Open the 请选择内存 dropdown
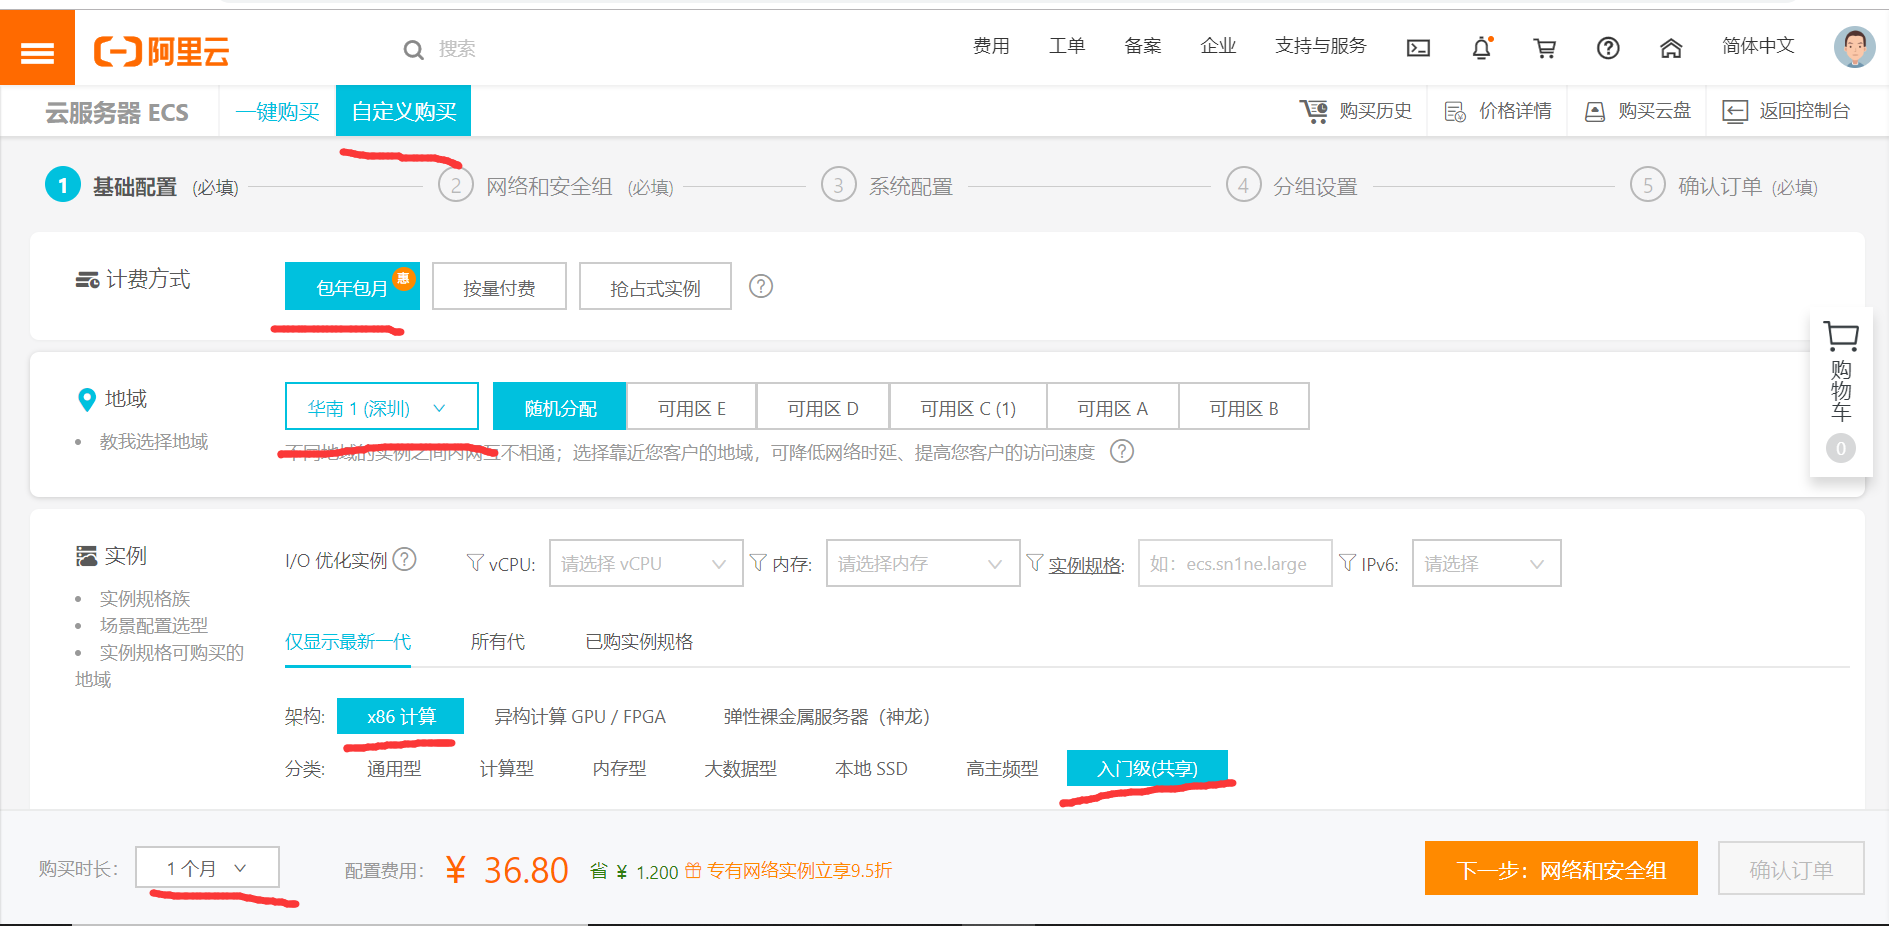 click(923, 563)
